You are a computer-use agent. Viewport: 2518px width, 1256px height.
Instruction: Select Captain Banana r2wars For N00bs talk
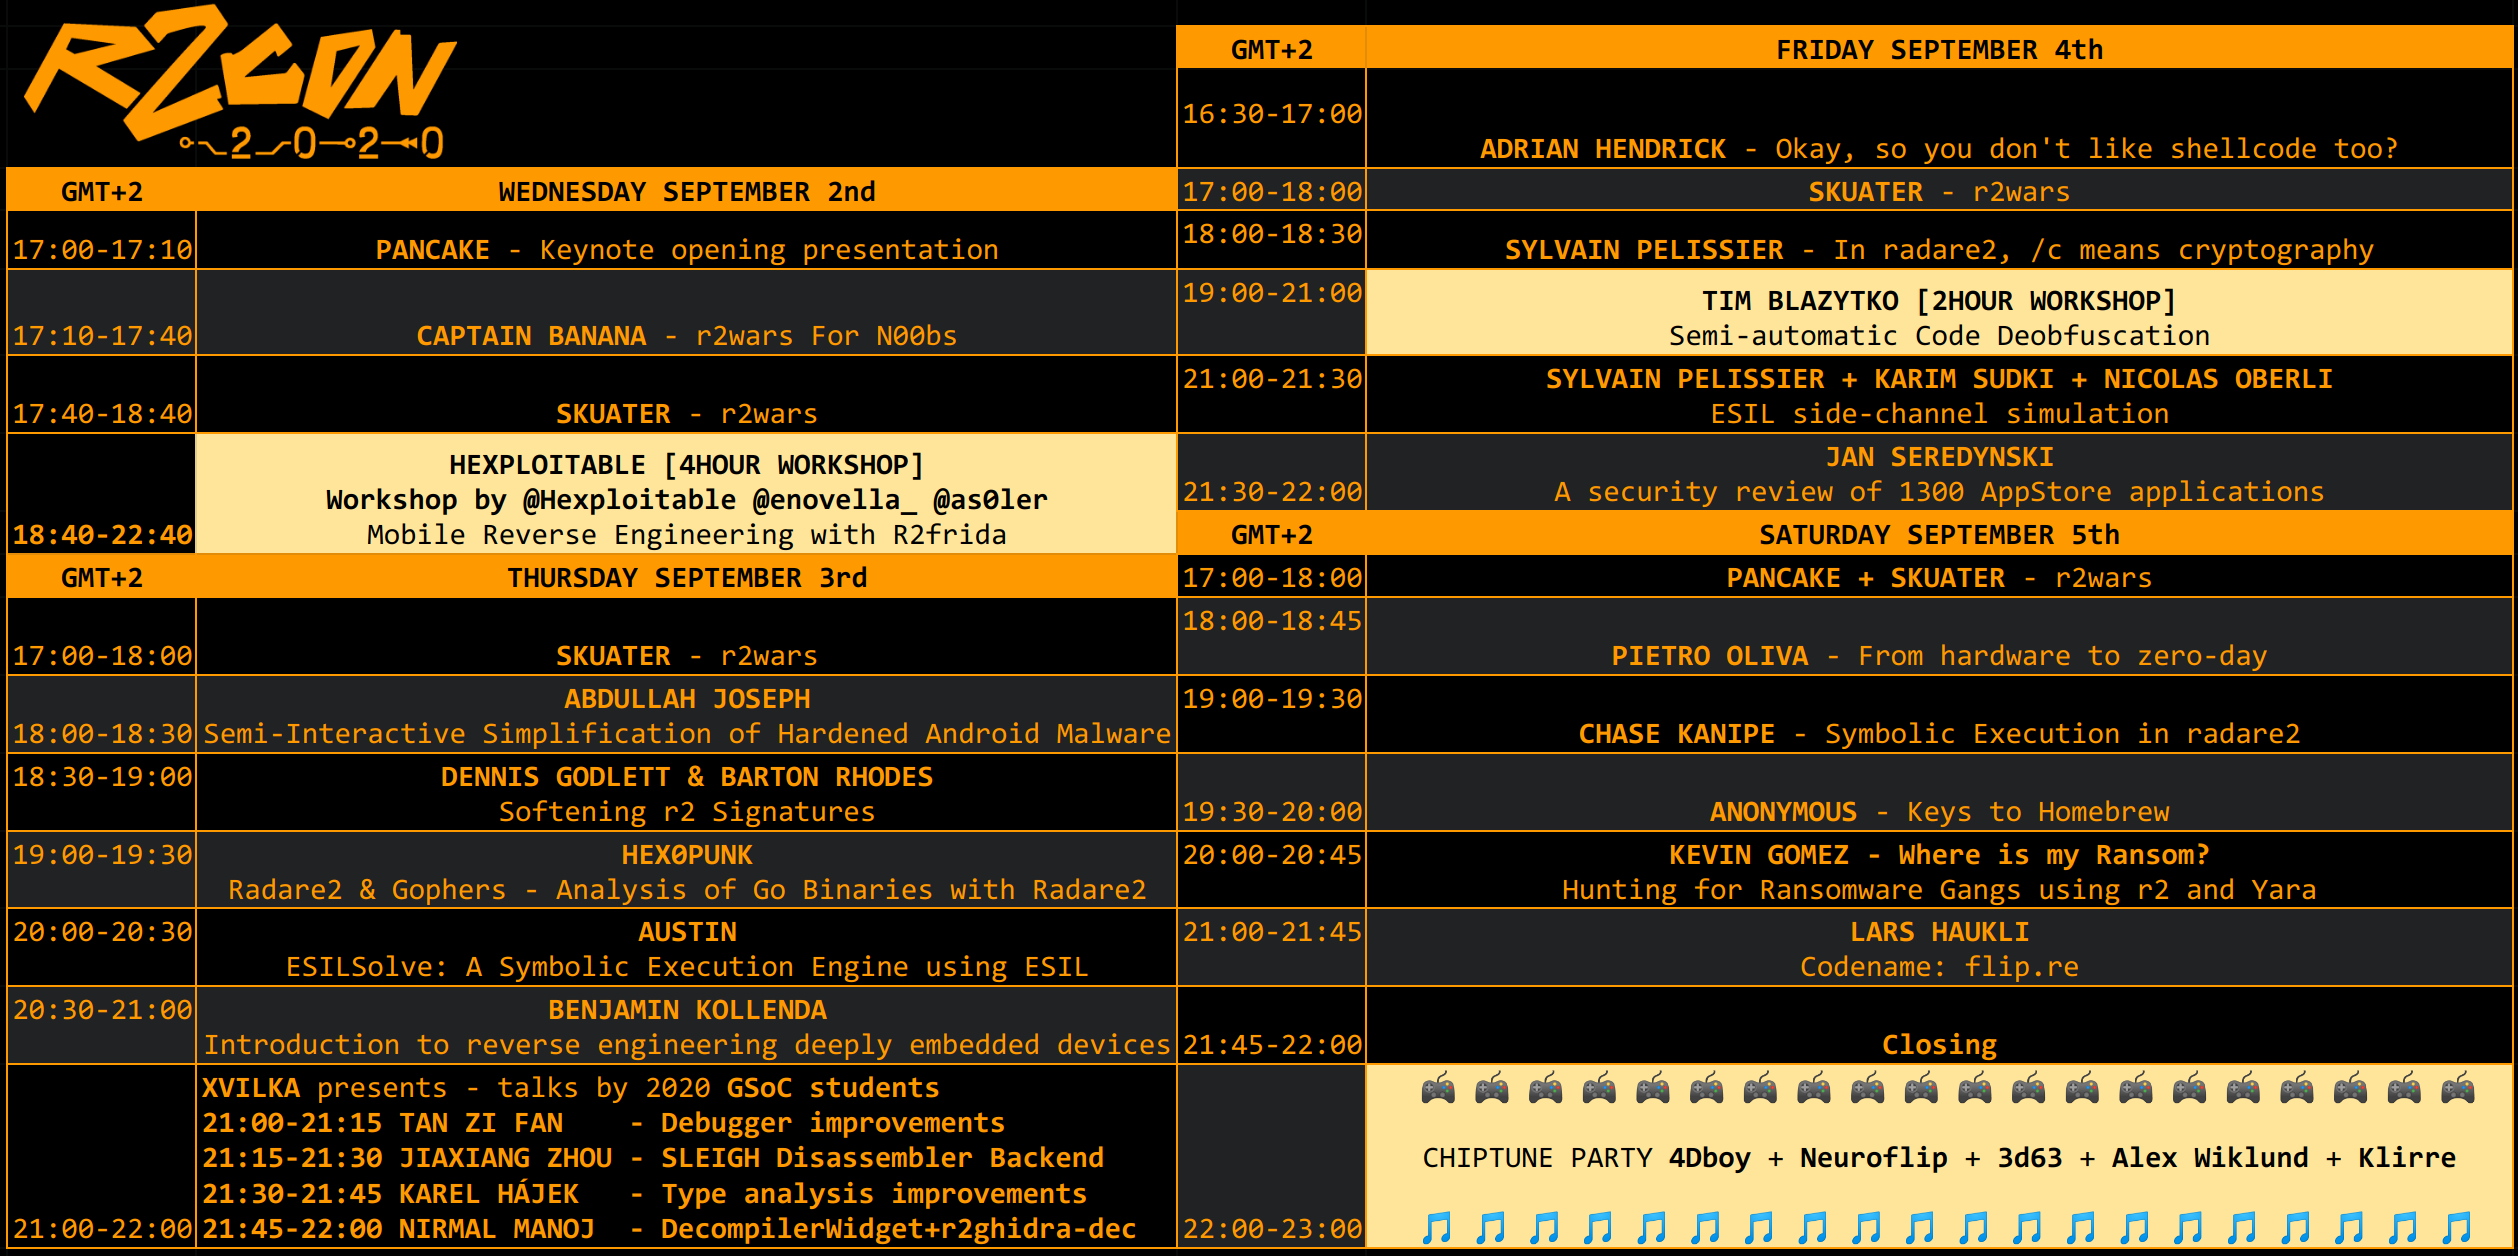pyautogui.click(x=686, y=335)
